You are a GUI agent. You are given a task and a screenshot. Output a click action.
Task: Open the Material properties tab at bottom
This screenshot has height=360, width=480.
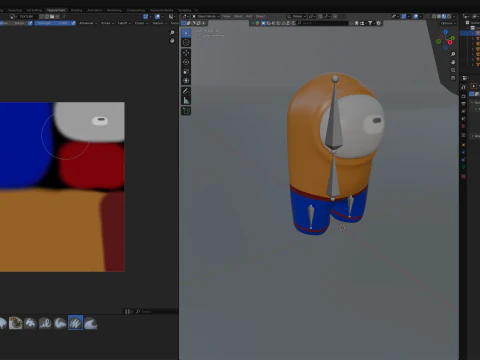click(463, 176)
